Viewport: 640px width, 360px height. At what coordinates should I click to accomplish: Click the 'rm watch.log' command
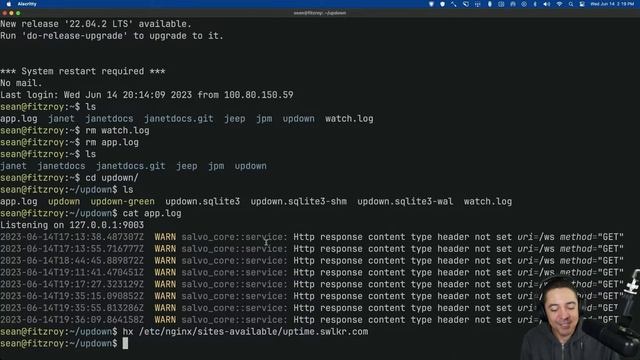tap(117, 130)
